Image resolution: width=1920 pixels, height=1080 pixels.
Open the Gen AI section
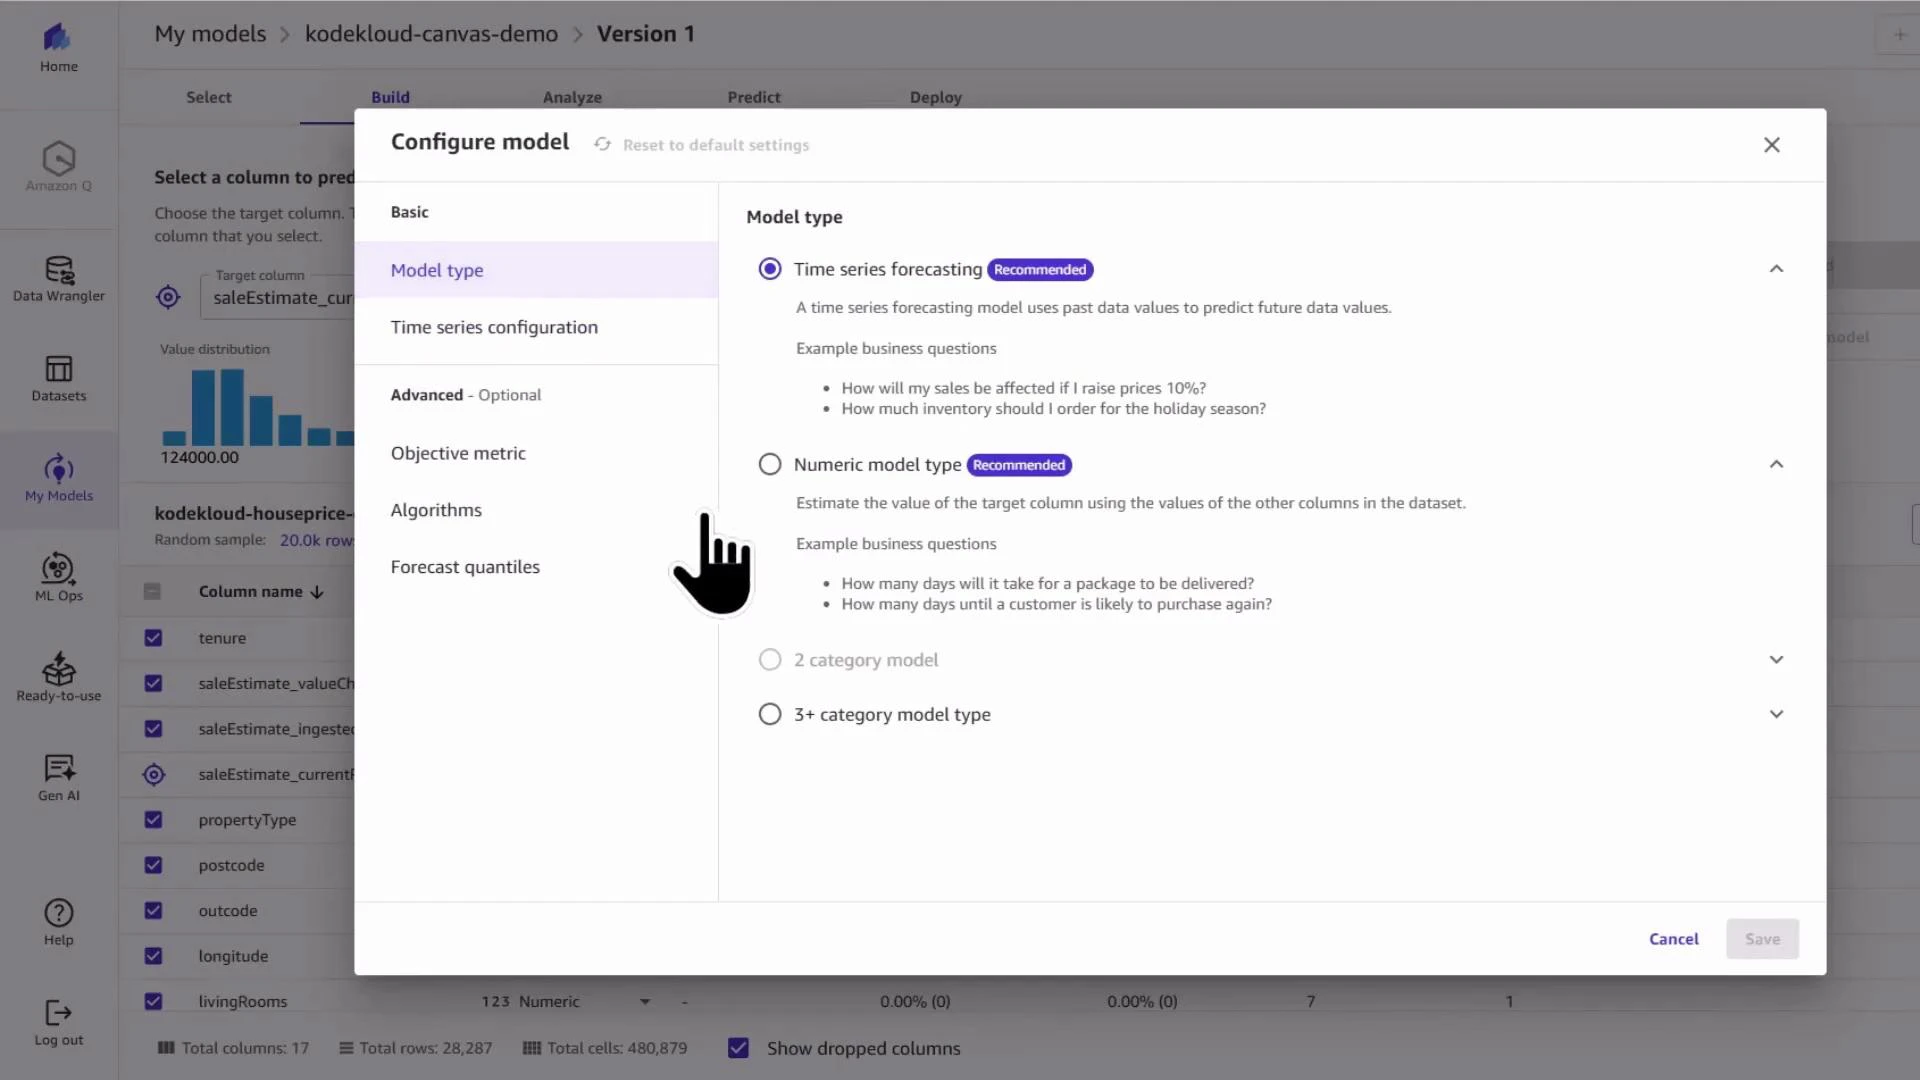58,777
